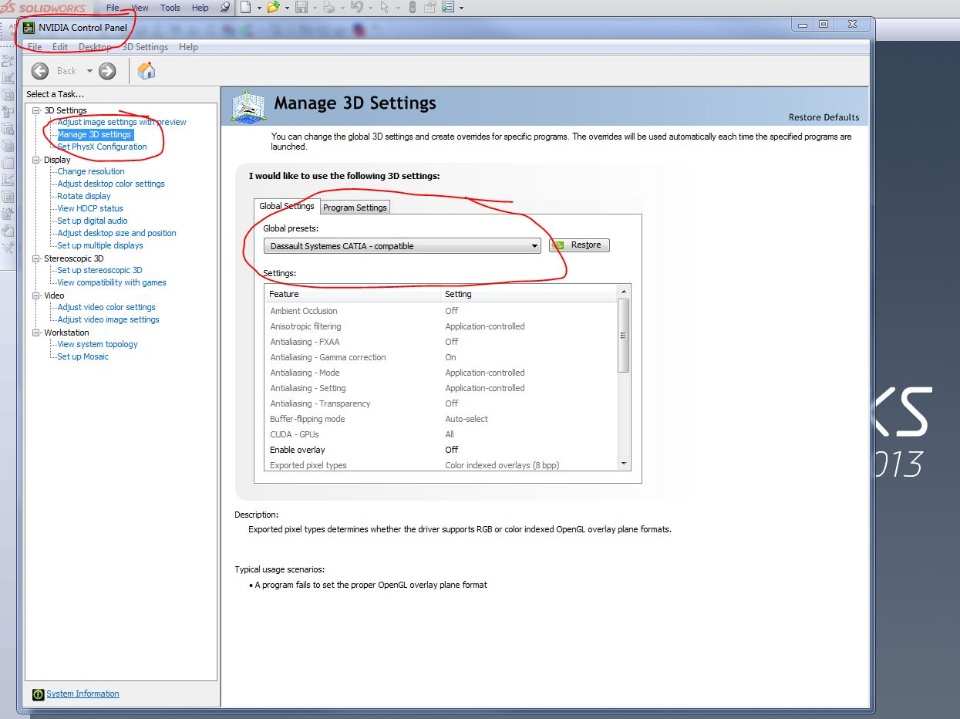The height and width of the screenshot is (719, 960).
Task: Open the NVIDIA 3D Settings menu
Action: pos(145,47)
